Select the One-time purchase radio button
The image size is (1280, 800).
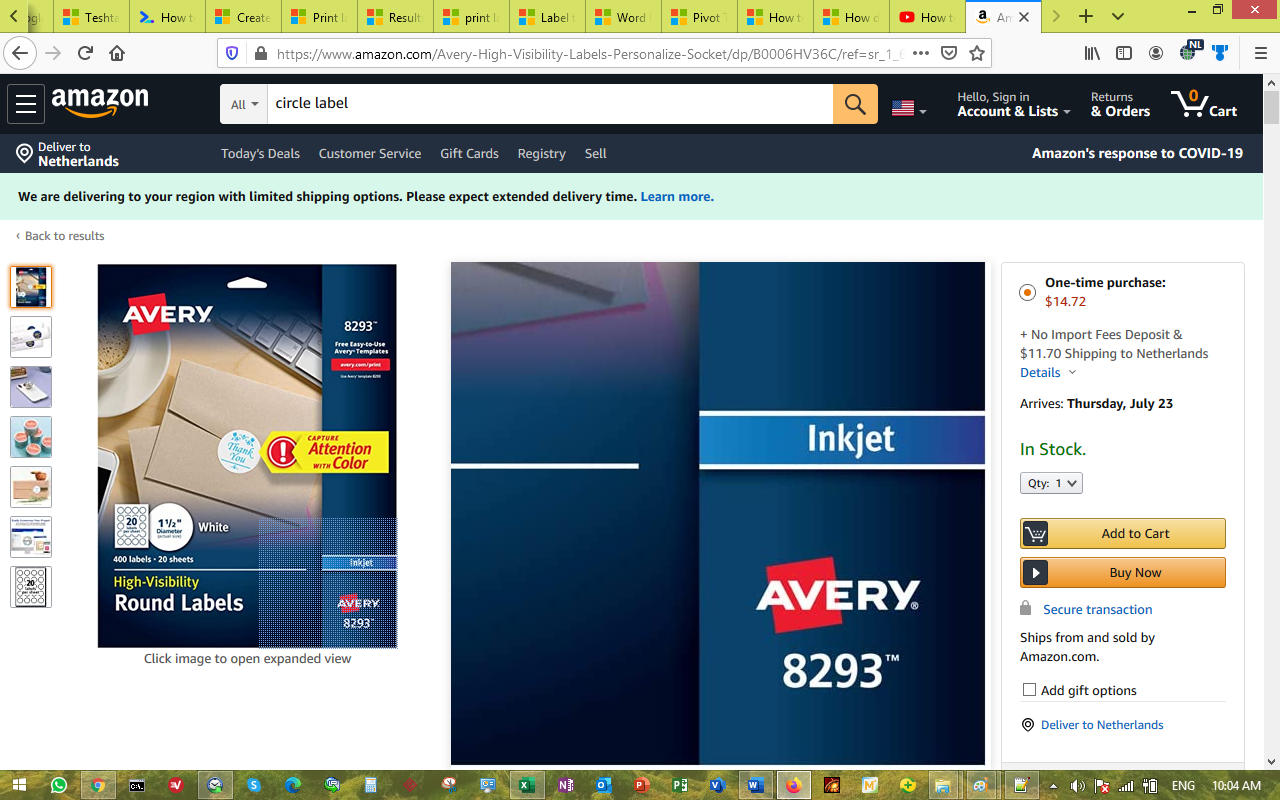pos(1027,292)
